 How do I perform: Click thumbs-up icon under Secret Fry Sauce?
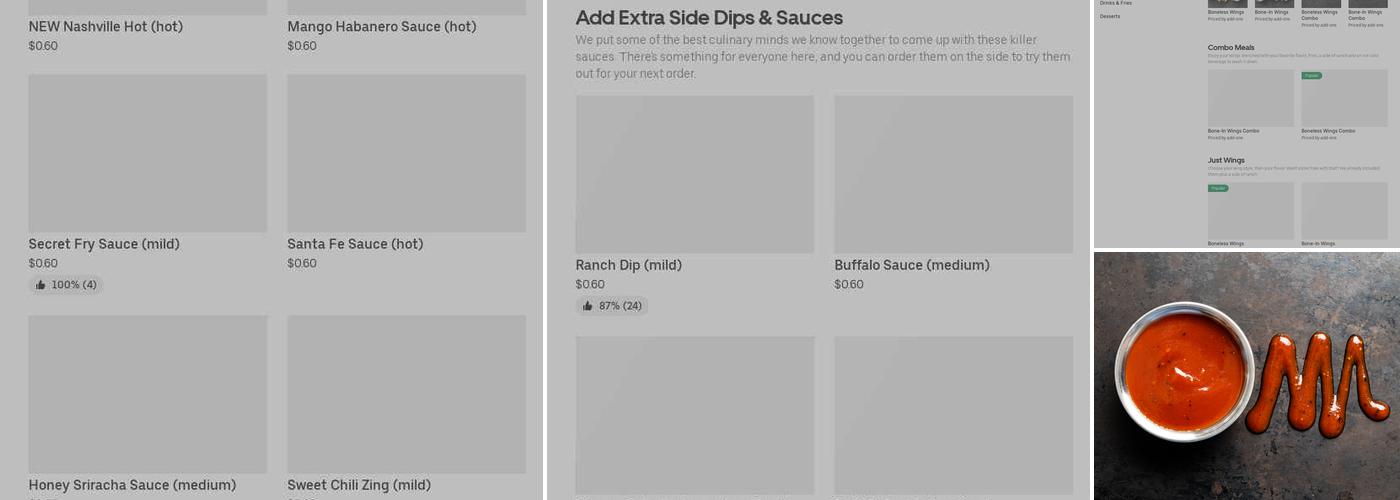pos(41,285)
